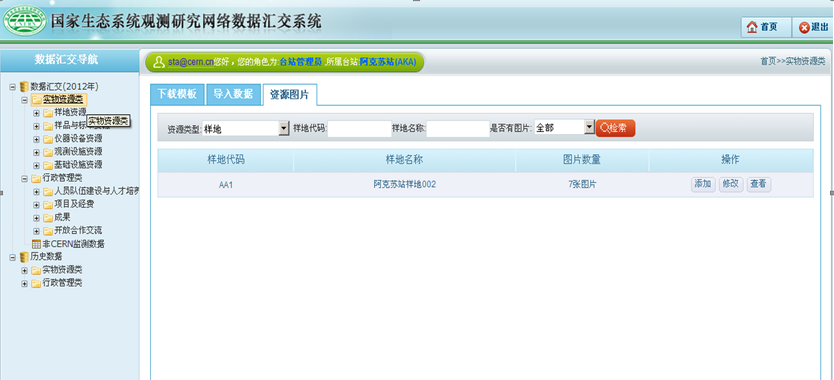
Task: Click the red 退出 exit icon
Action: tap(804, 27)
